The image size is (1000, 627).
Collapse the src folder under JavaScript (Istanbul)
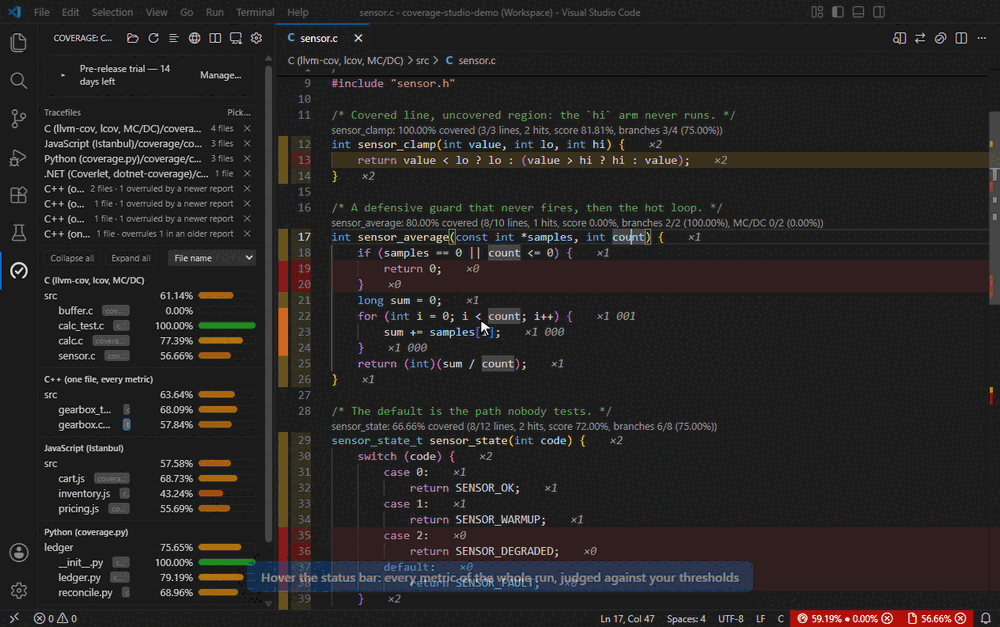pyautogui.click(x=50, y=464)
